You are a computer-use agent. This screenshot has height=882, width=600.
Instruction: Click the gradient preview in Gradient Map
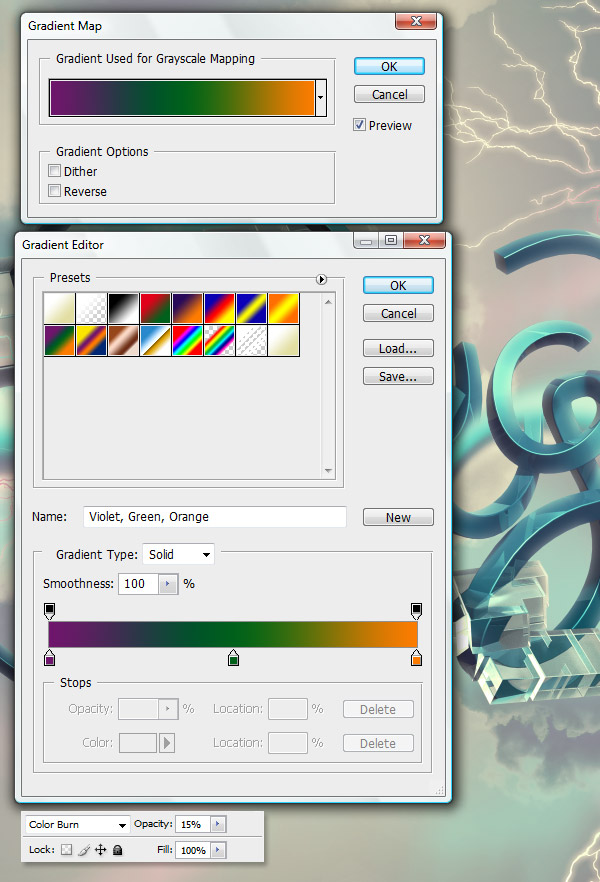(182, 98)
